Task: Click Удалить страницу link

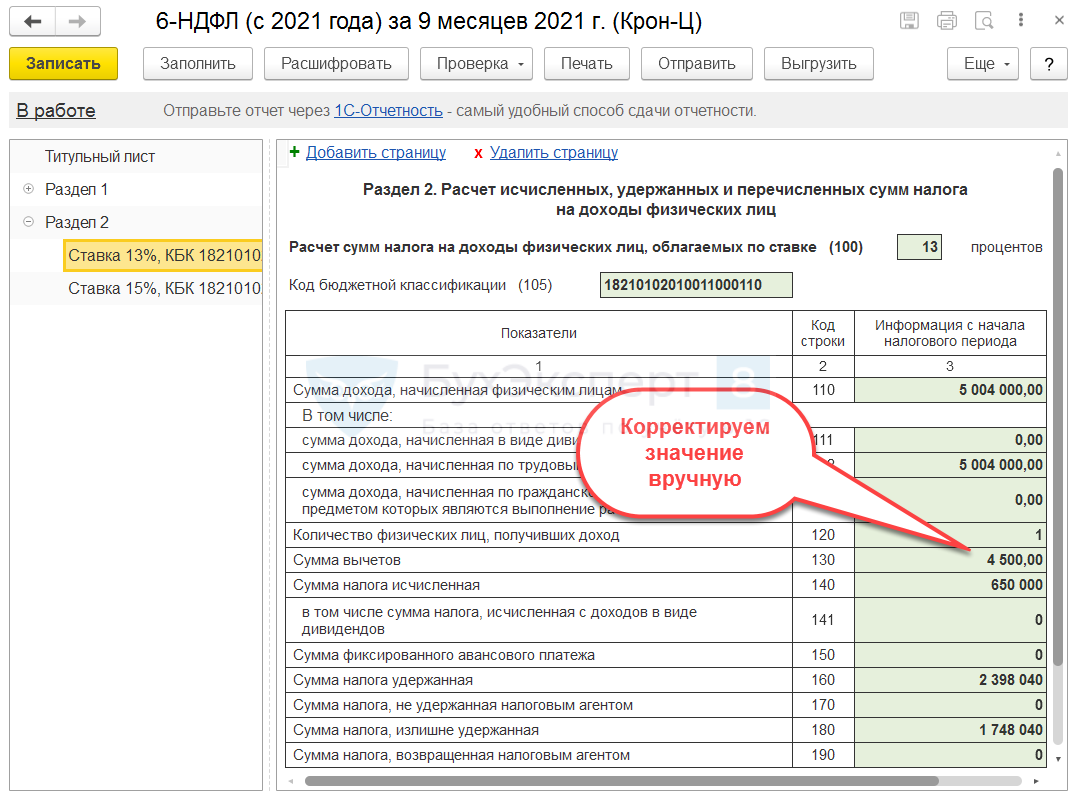Action: point(554,152)
